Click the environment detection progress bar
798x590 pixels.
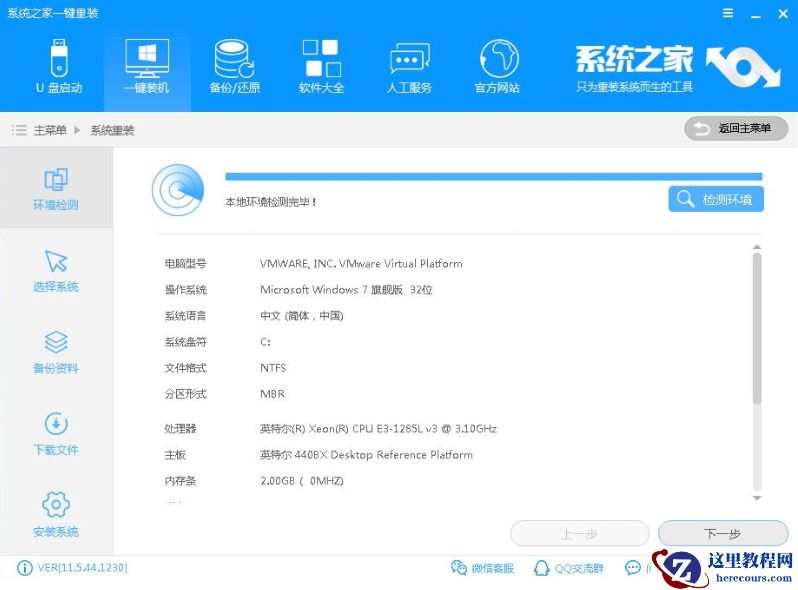[493, 177]
